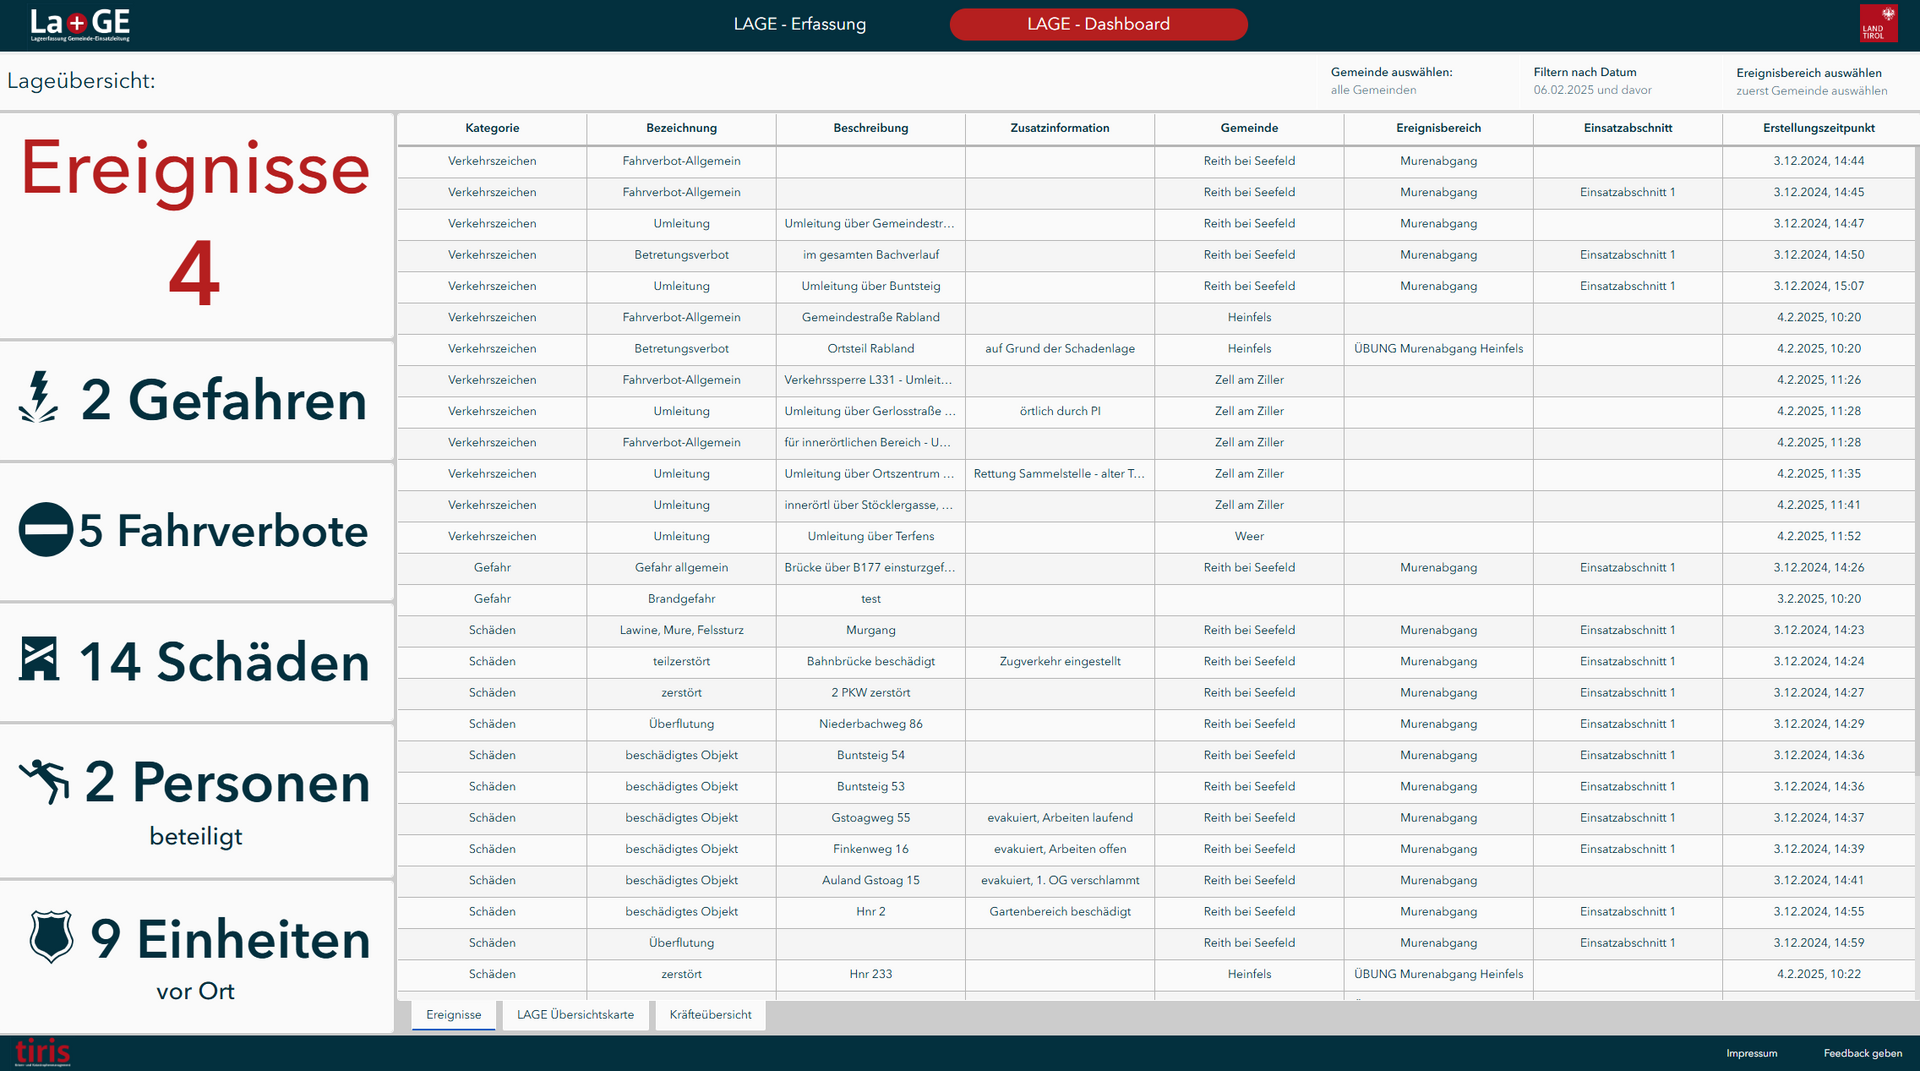
Task: Switch to the Kräfteübersicht tab
Action: (x=710, y=1015)
